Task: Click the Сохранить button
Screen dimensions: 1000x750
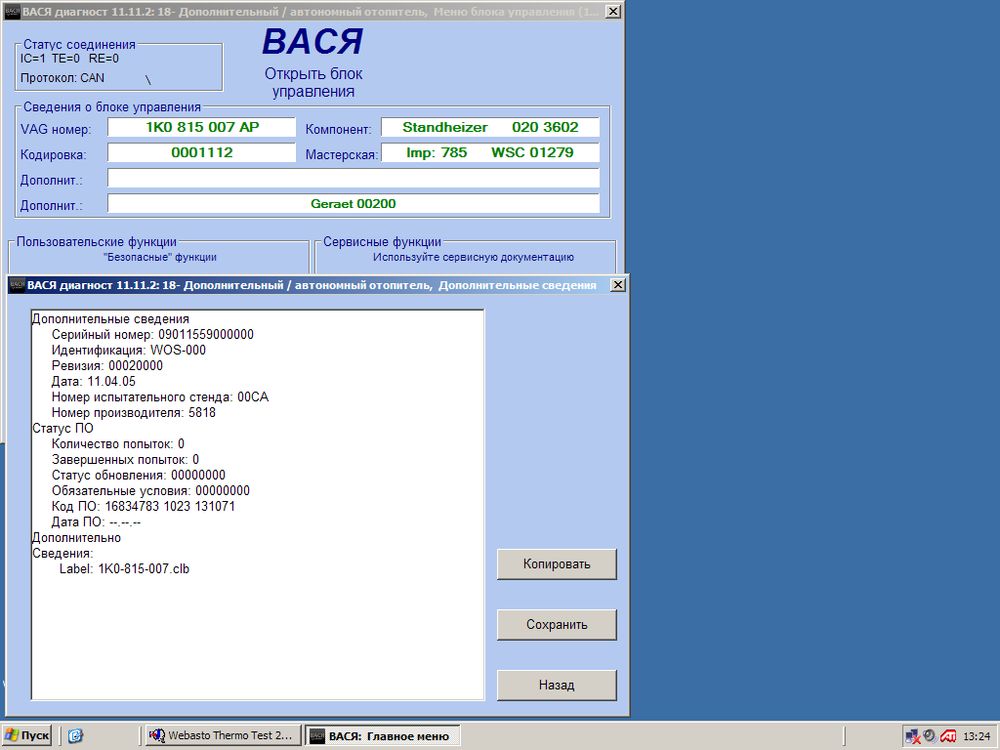Action: click(556, 624)
